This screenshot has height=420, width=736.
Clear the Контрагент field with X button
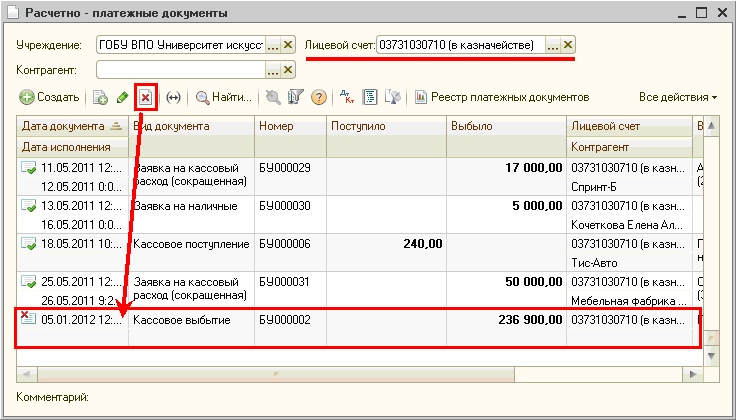coord(288,70)
